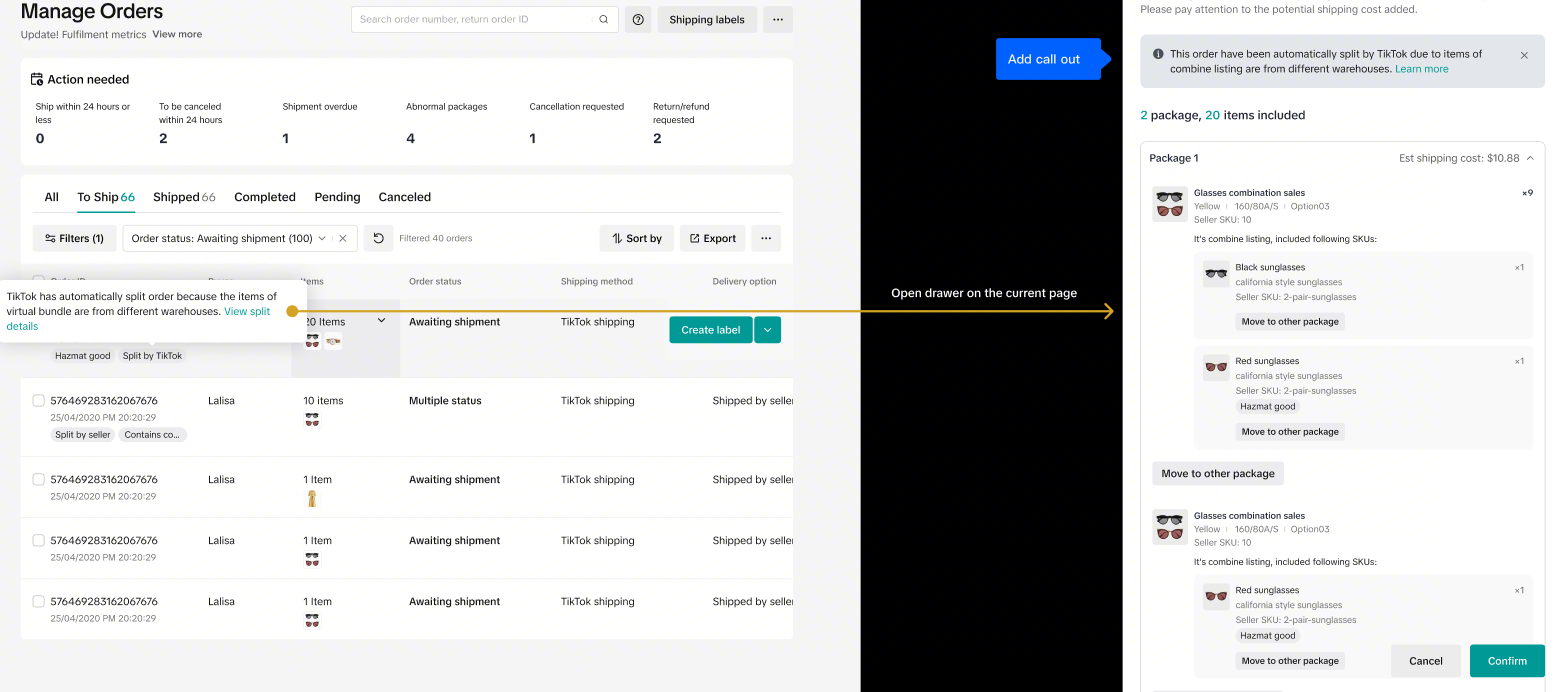The width and height of the screenshot is (1558, 692).
Task: Open the three-dot menu next to Export
Action: click(765, 238)
